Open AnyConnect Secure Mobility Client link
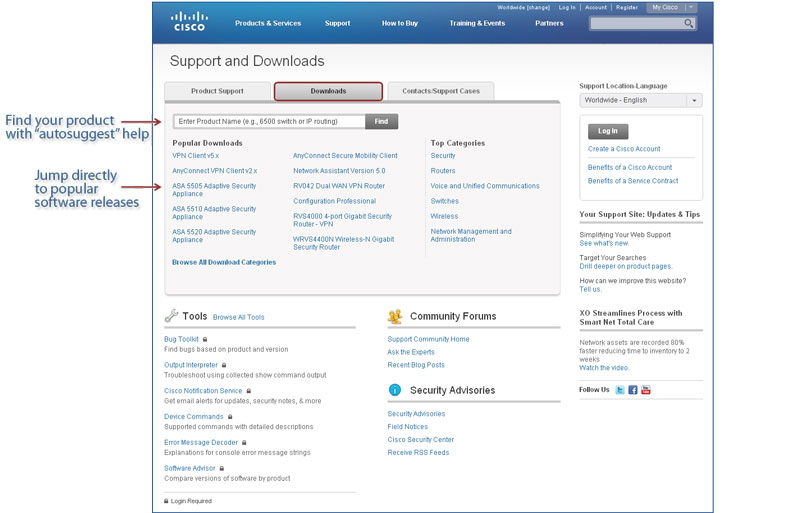This screenshot has height=513, width=800. point(345,156)
